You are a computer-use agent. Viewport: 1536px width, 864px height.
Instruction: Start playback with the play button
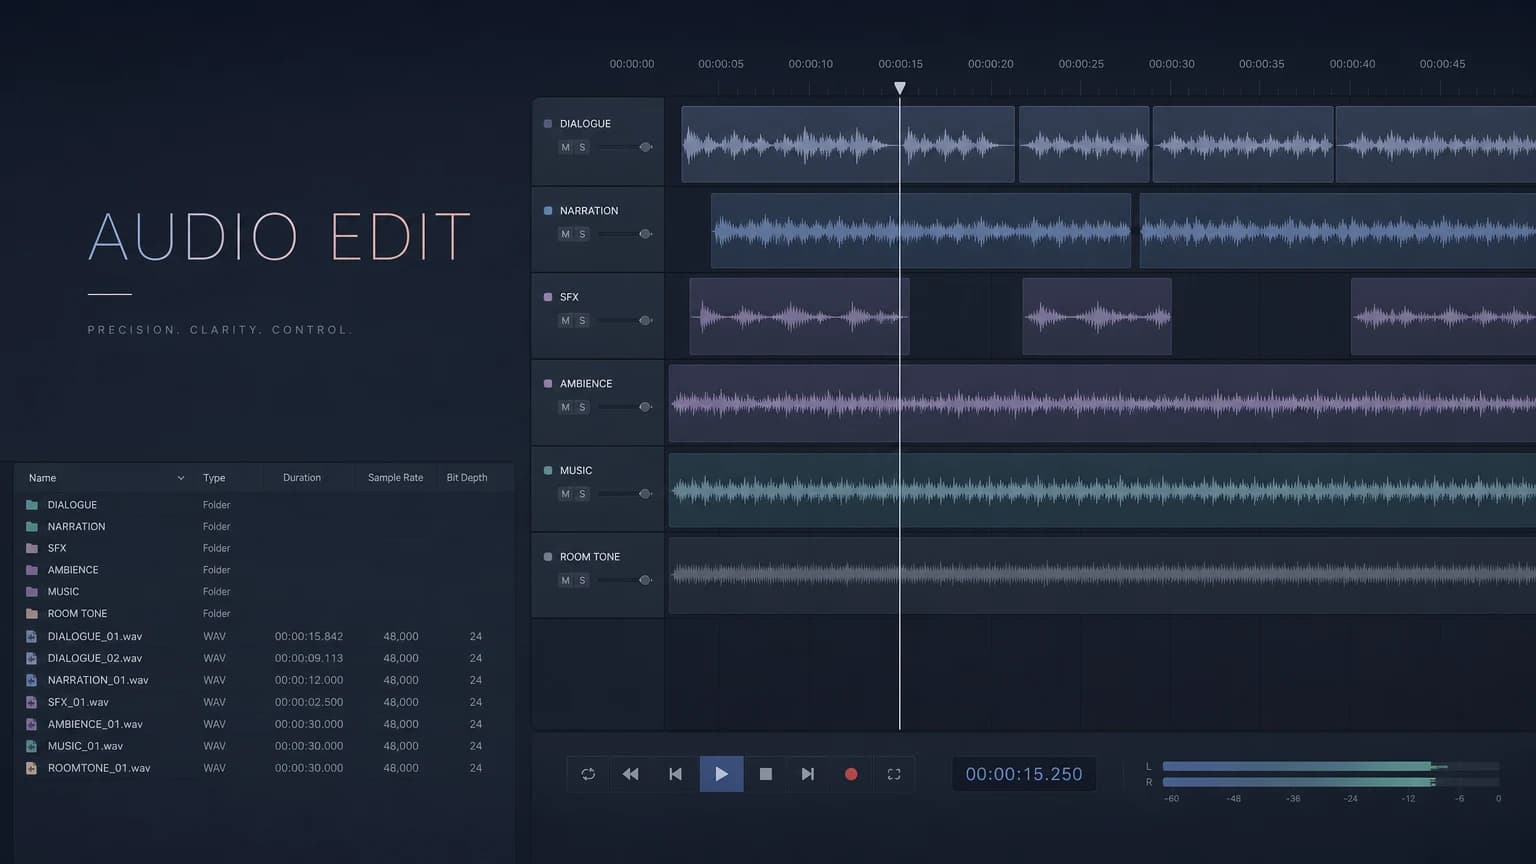pos(721,774)
